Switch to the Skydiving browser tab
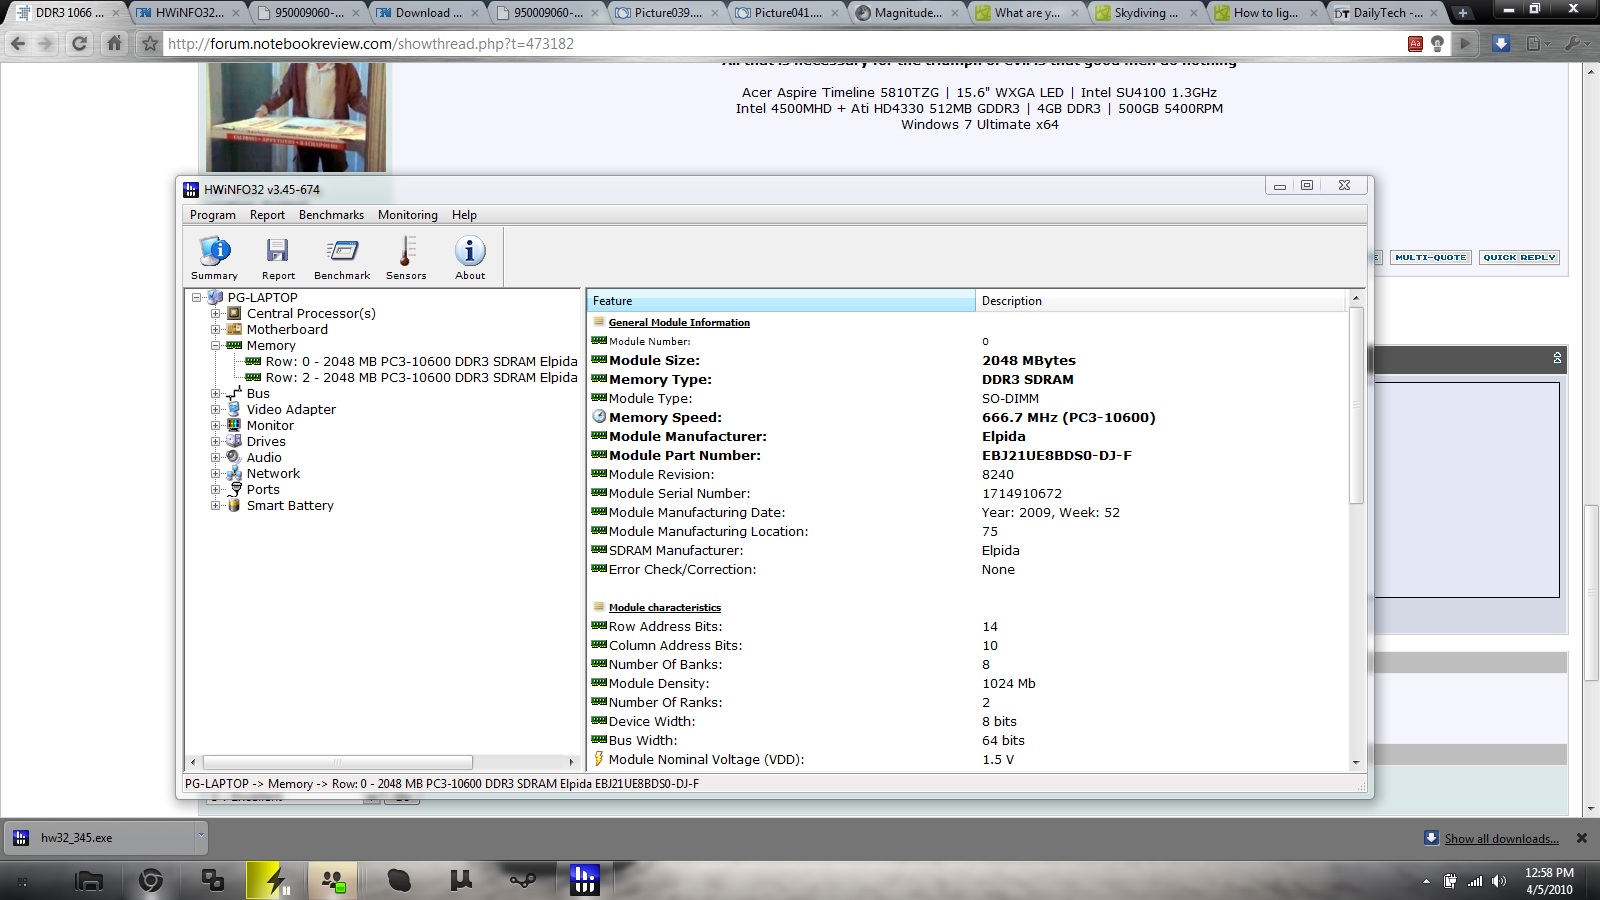1600x900 pixels. 1147,13
